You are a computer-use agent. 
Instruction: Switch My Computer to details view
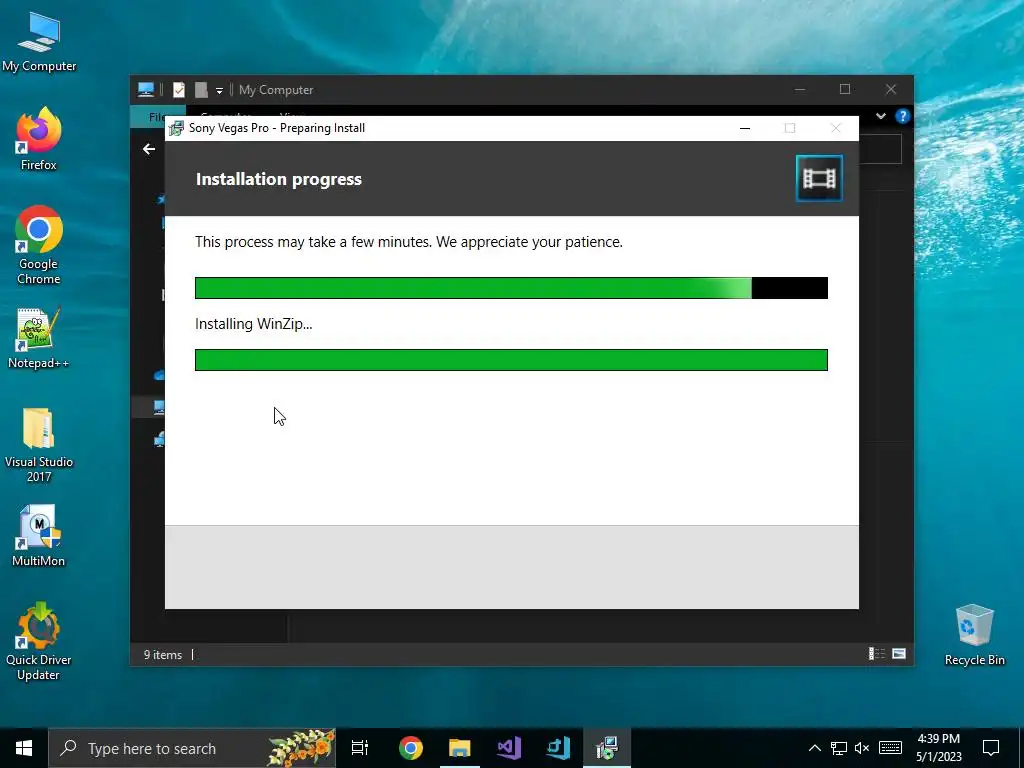click(x=876, y=654)
